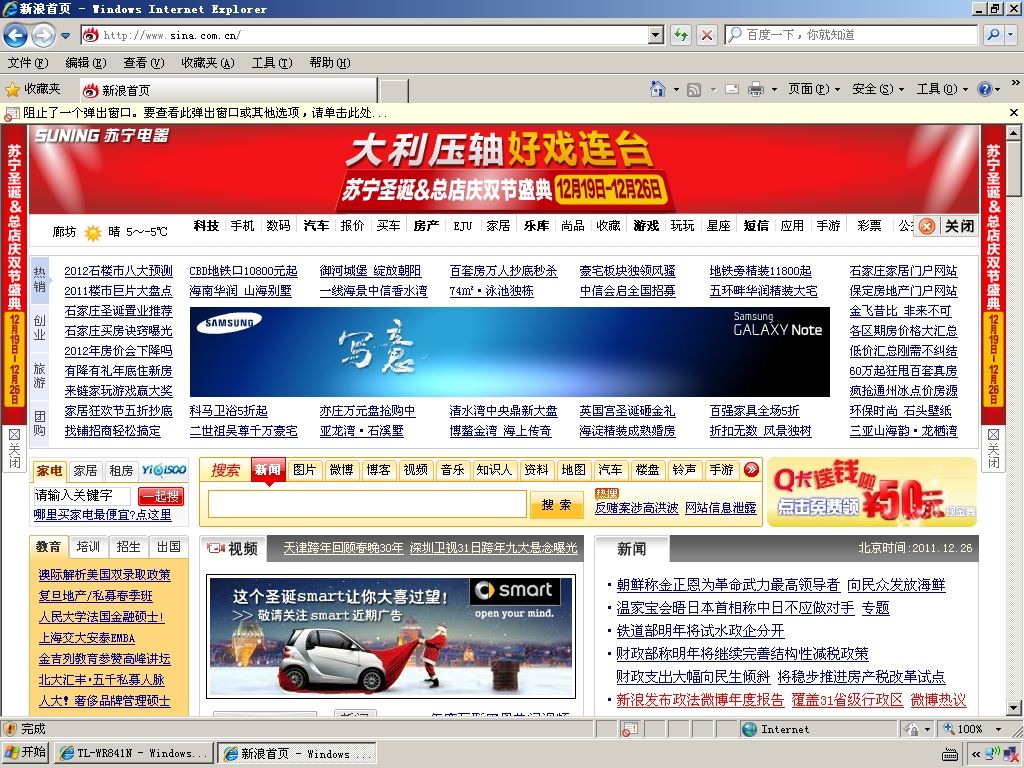
Task: Open the address bar URL history dropdown
Action: point(656,35)
